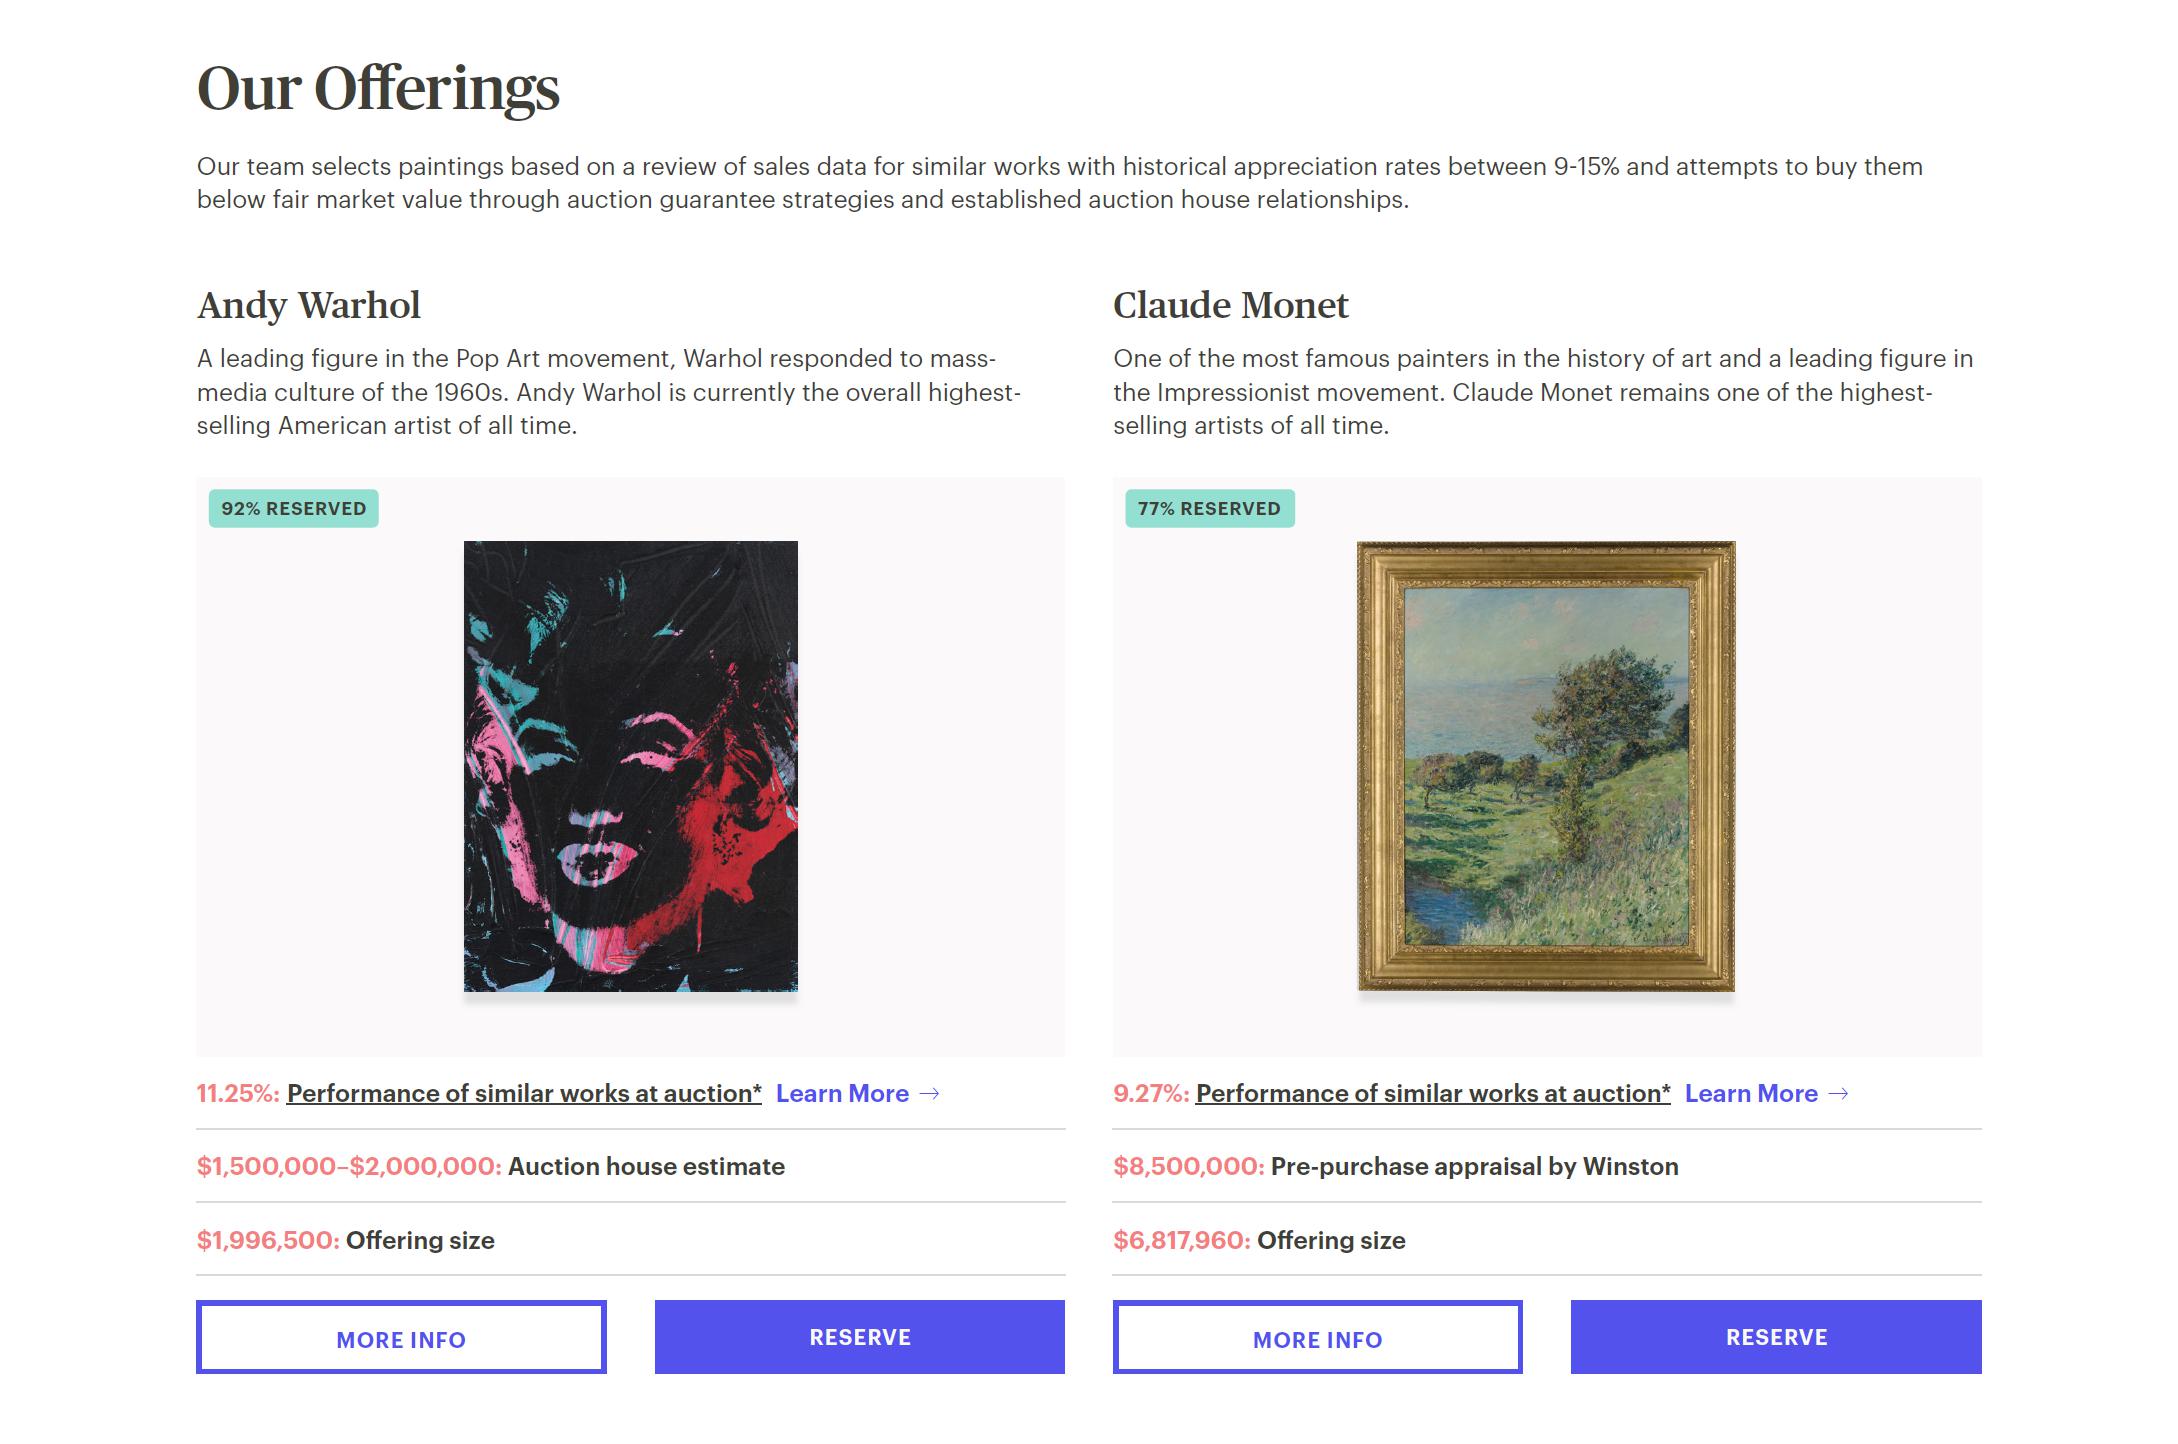
Task: Open Learn More for the Andy Warhol offering
Action: pos(842,1094)
